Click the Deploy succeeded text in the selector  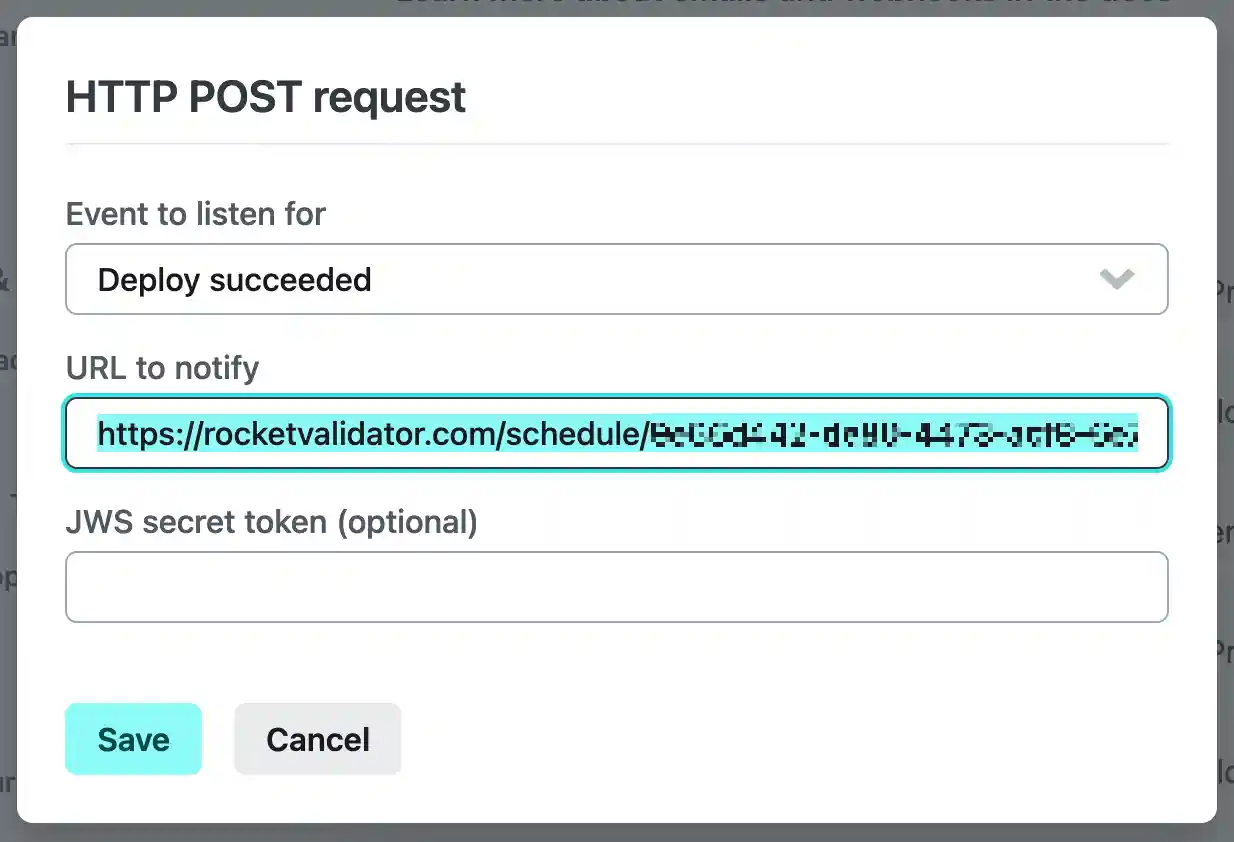click(x=233, y=279)
